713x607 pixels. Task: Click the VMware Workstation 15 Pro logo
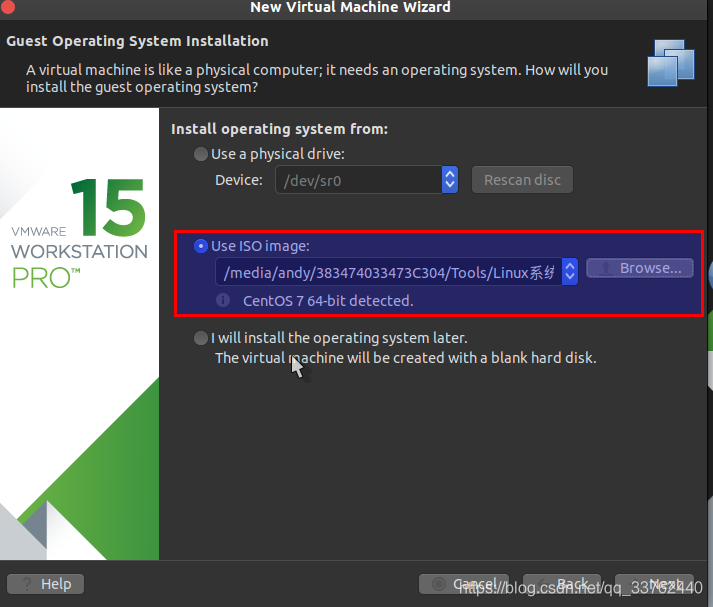[x=79, y=233]
